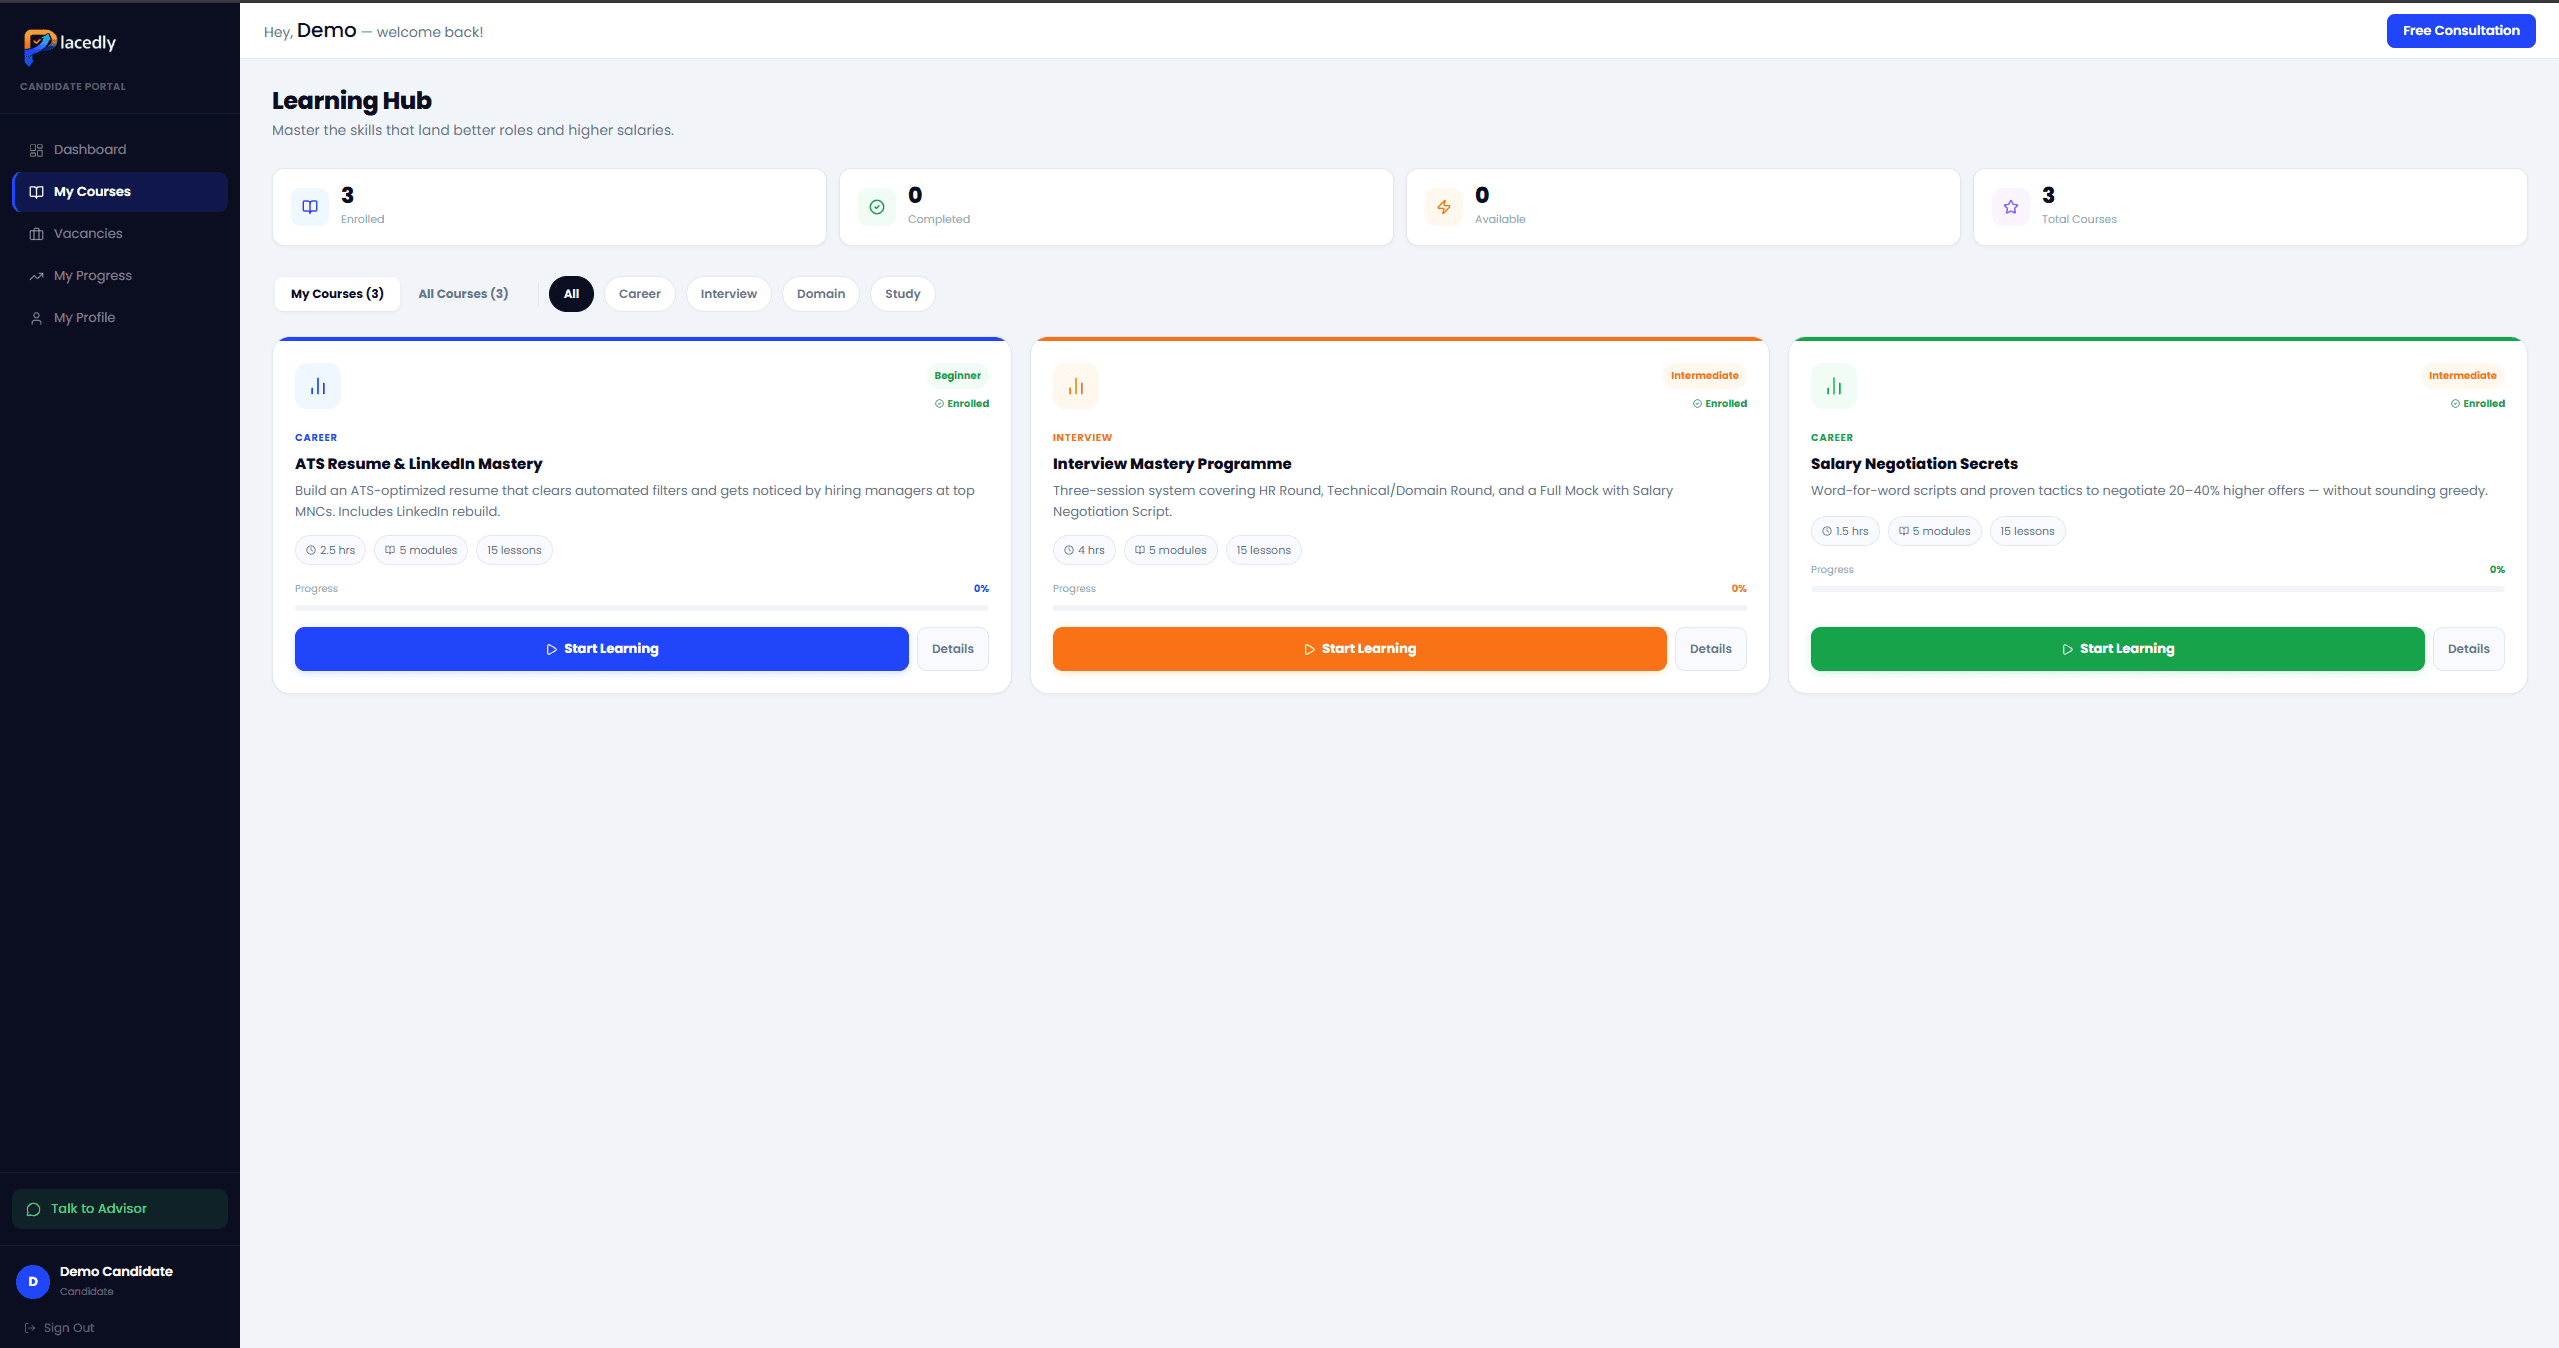Click the ATS Resume course progress bar
This screenshot has height=1348, width=2559.
(642, 608)
